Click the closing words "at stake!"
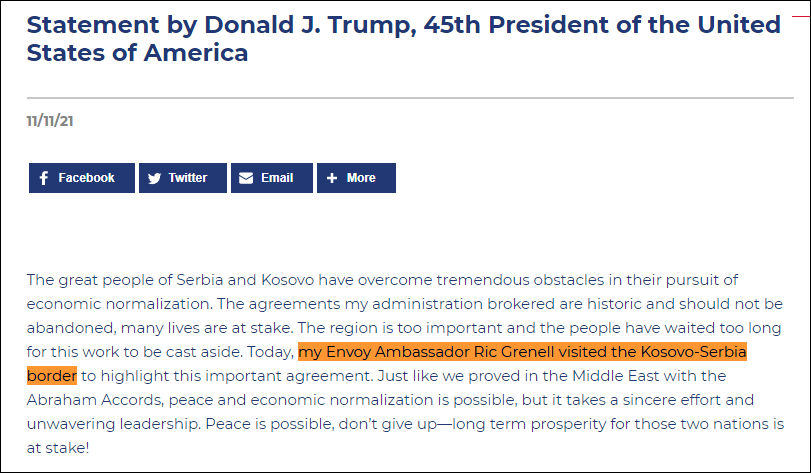The image size is (811, 473). tap(58, 448)
